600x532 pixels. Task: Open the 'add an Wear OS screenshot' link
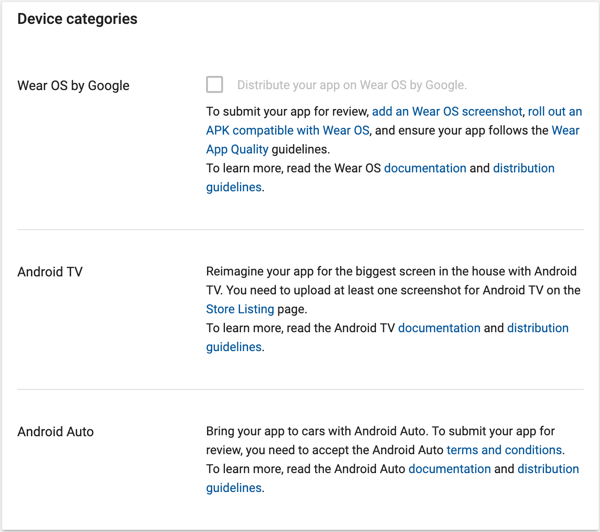[447, 111]
